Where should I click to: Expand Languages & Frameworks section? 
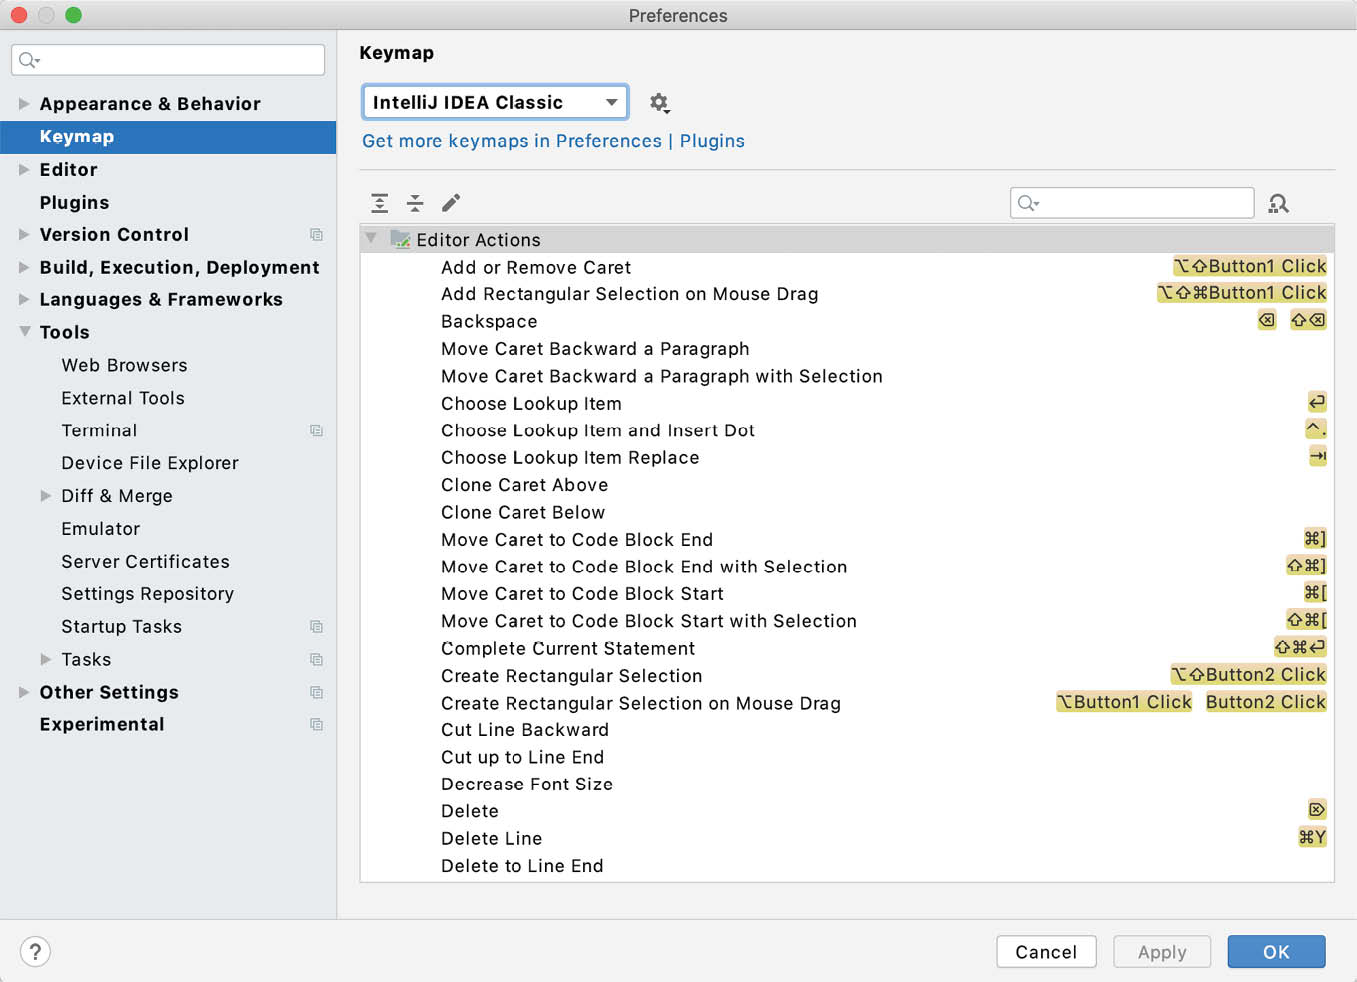[24, 299]
